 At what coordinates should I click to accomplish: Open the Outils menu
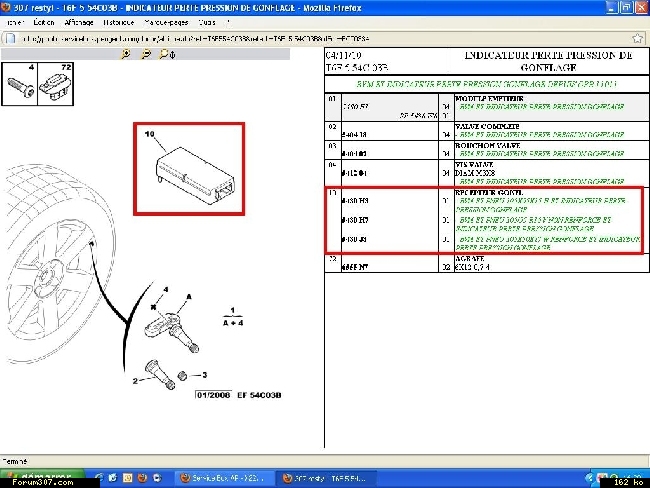click(x=206, y=22)
